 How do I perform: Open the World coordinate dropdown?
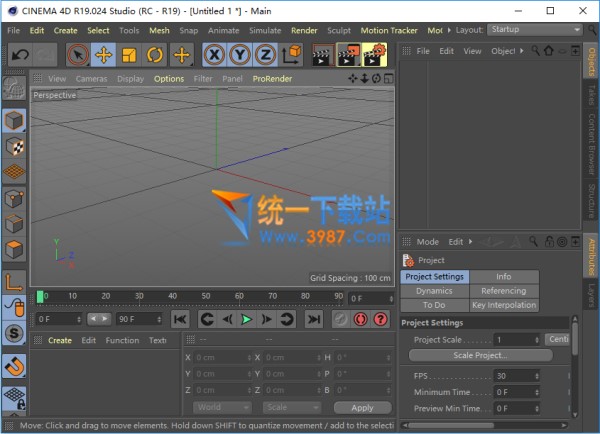click(x=222, y=407)
